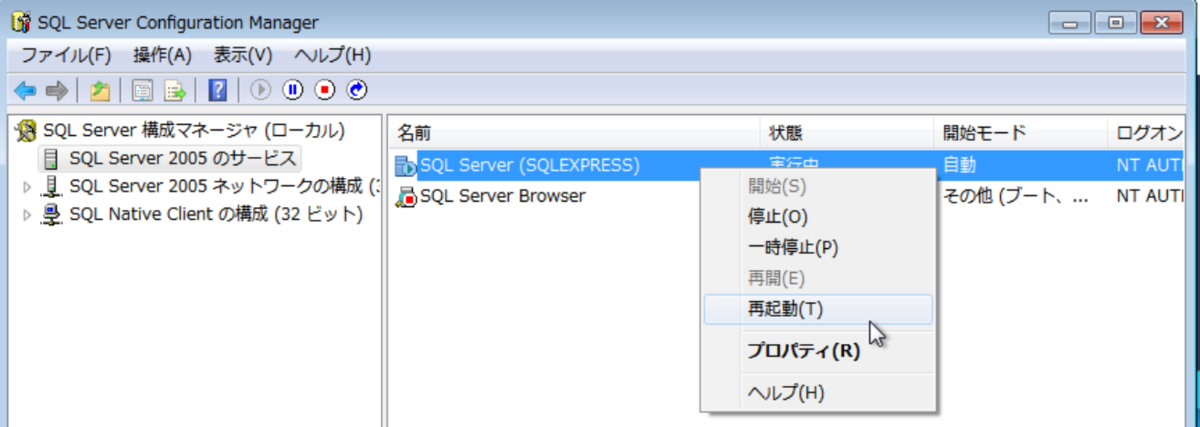The height and width of the screenshot is (427, 1200).
Task: Click the Up one level folder icon
Action: coord(99,91)
